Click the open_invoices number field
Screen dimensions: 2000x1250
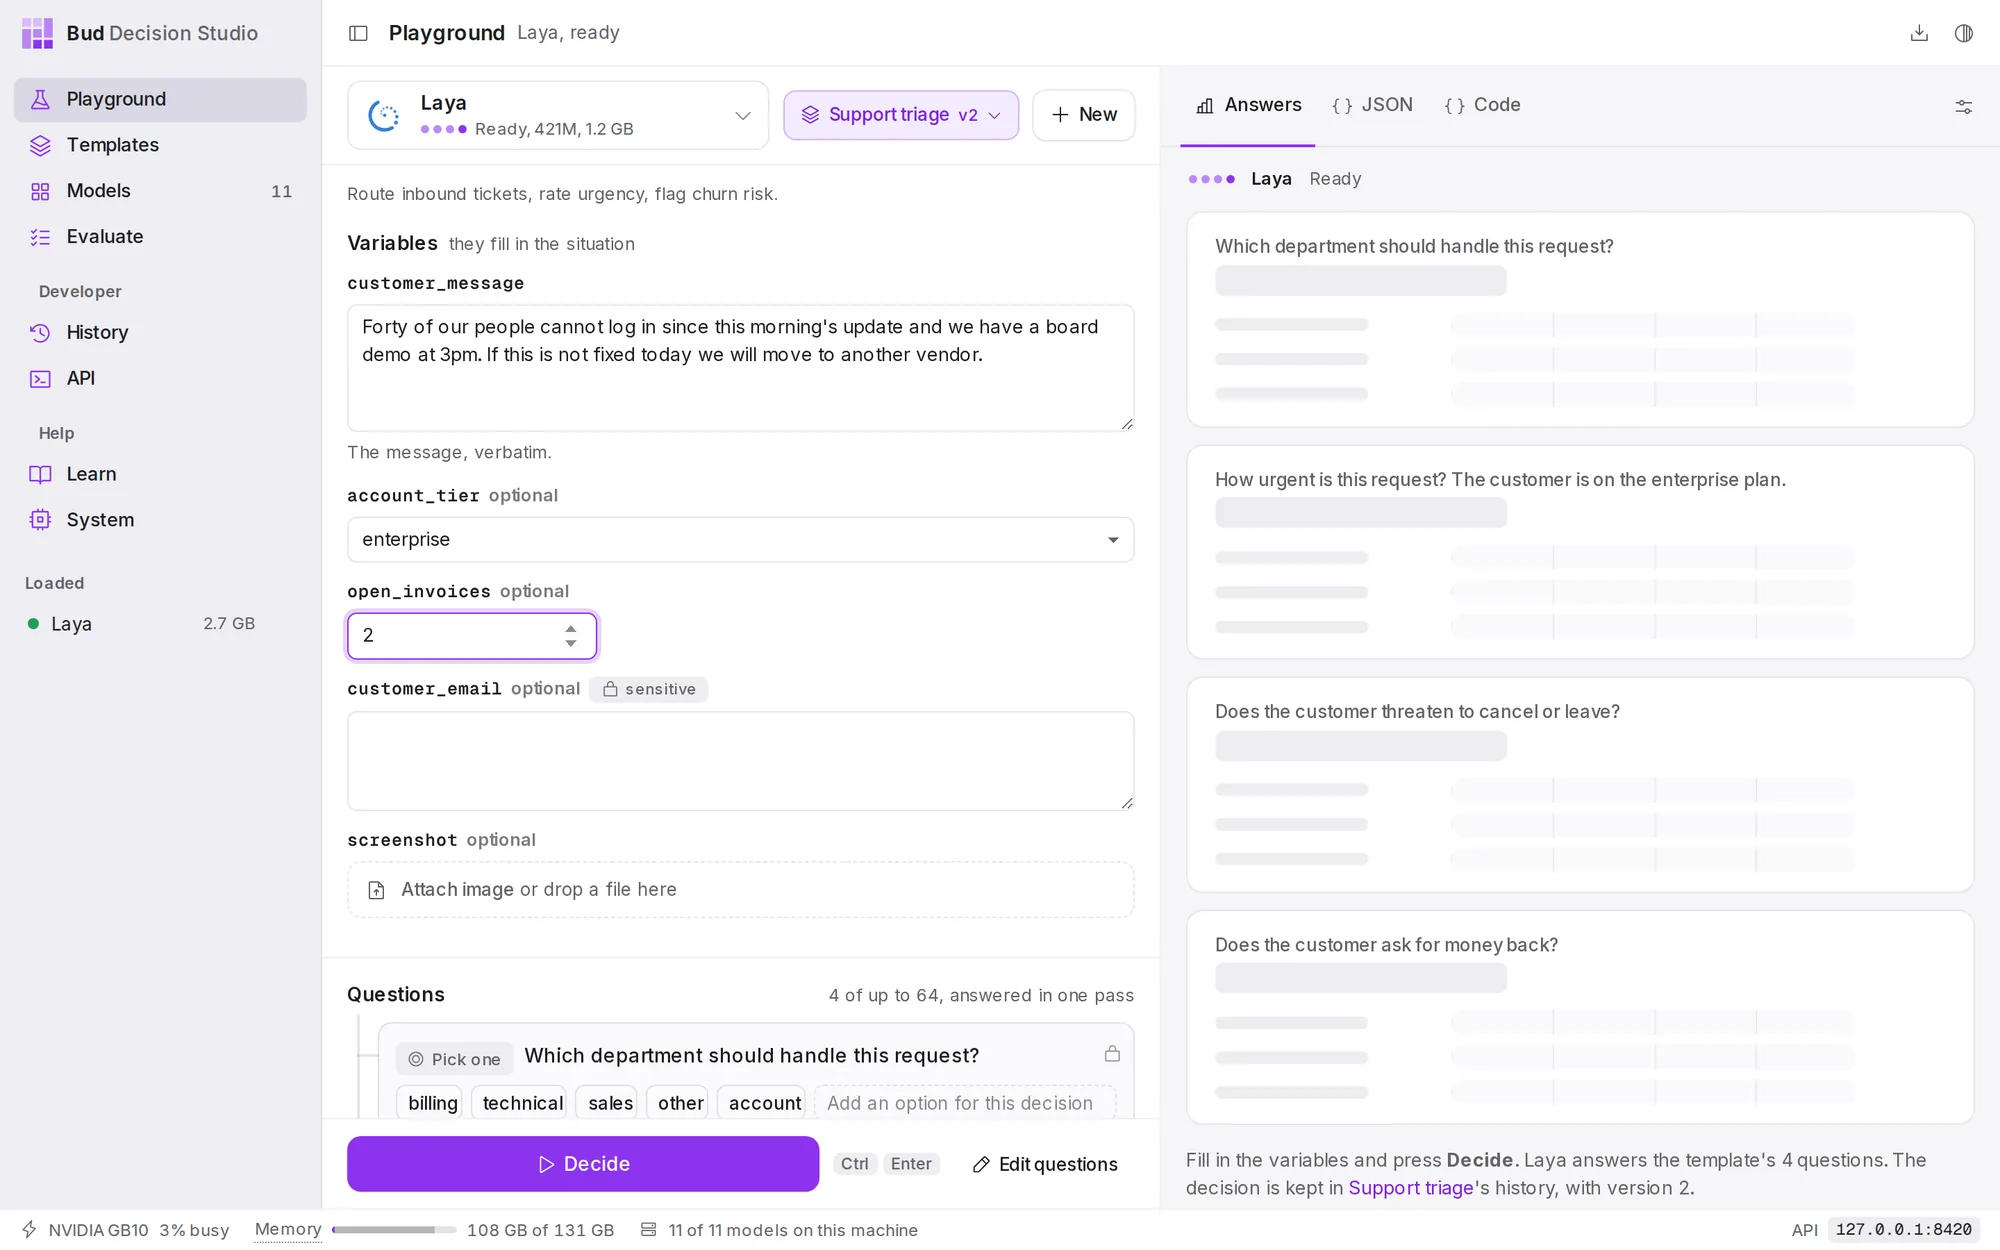[x=472, y=636]
